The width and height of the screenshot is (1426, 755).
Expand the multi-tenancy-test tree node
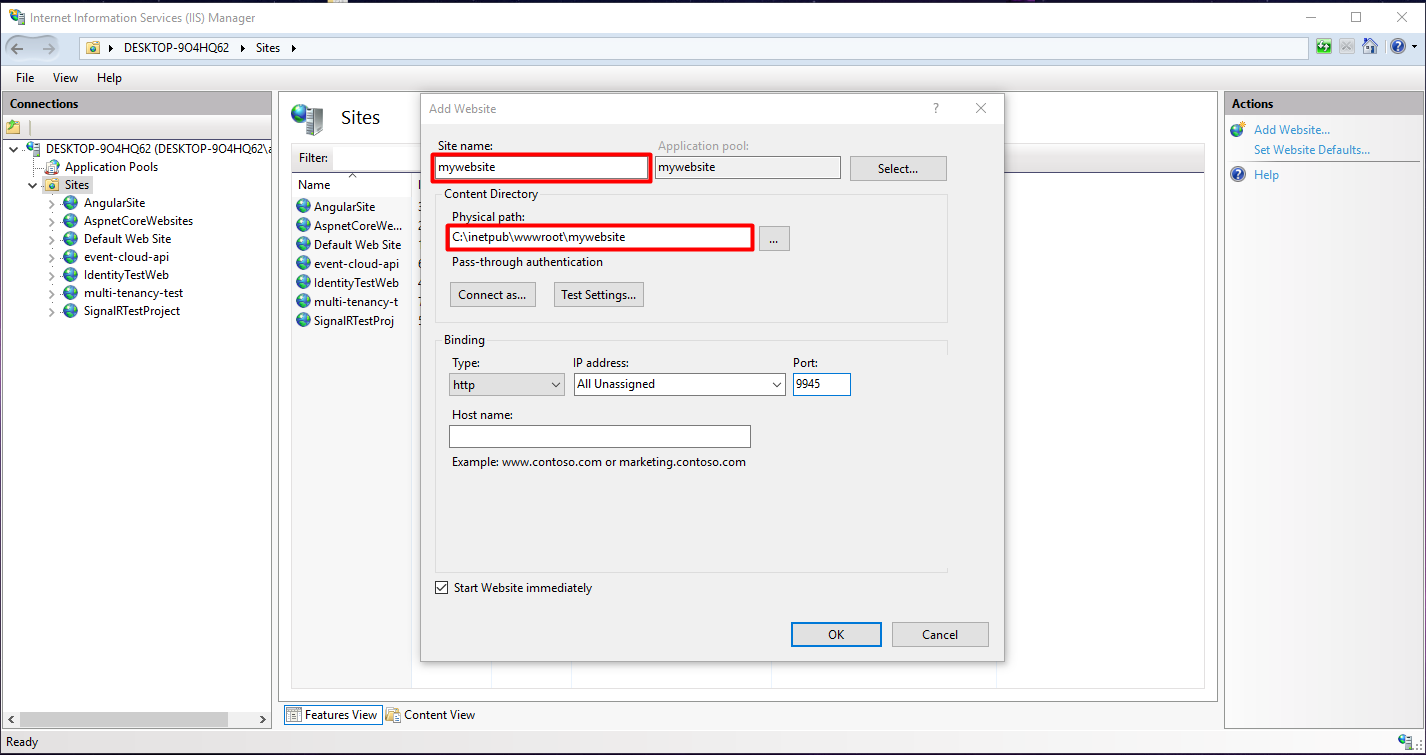[52, 293]
